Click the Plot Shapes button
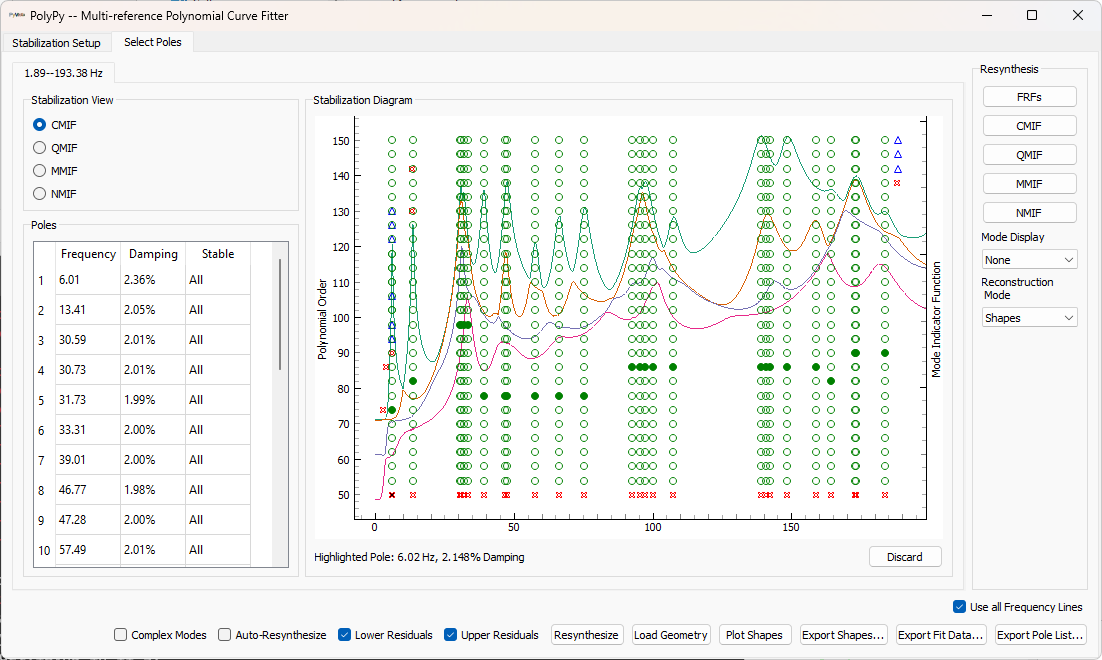1102x660 pixels. (x=754, y=634)
